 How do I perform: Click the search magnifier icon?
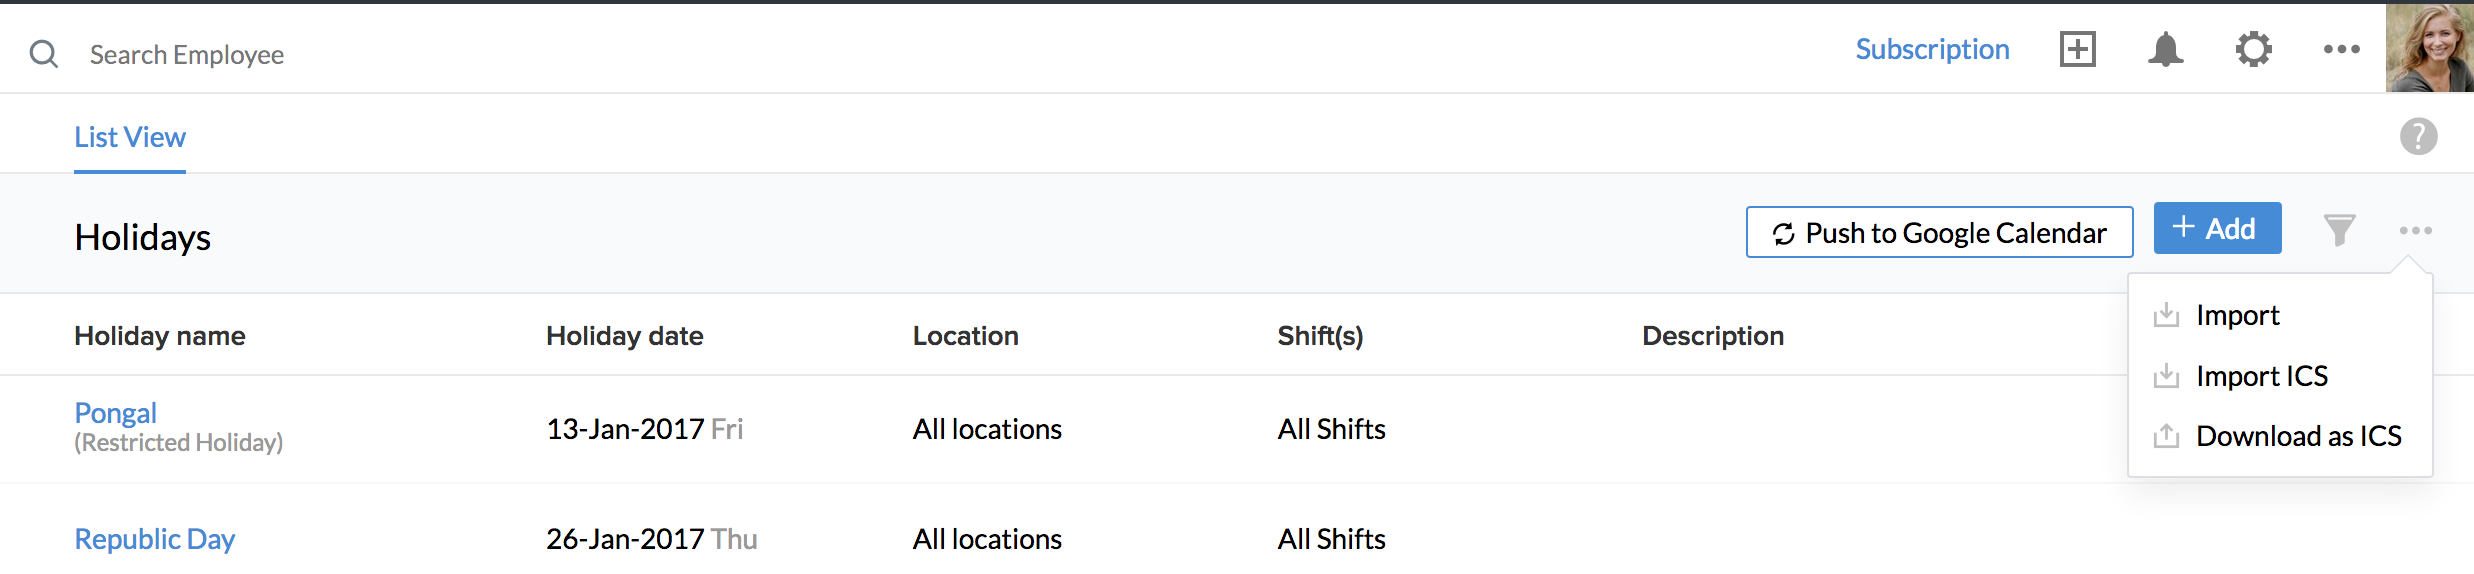pos(44,53)
